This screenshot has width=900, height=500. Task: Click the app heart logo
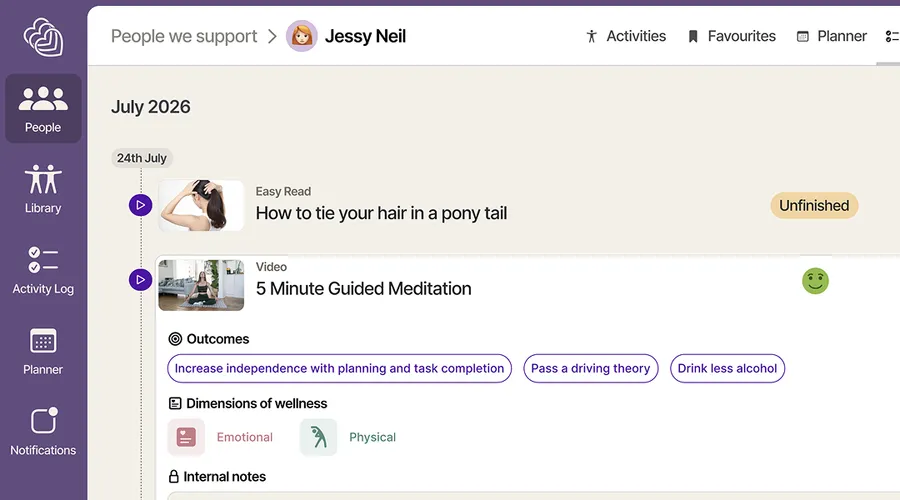pyautogui.click(x=44, y=37)
